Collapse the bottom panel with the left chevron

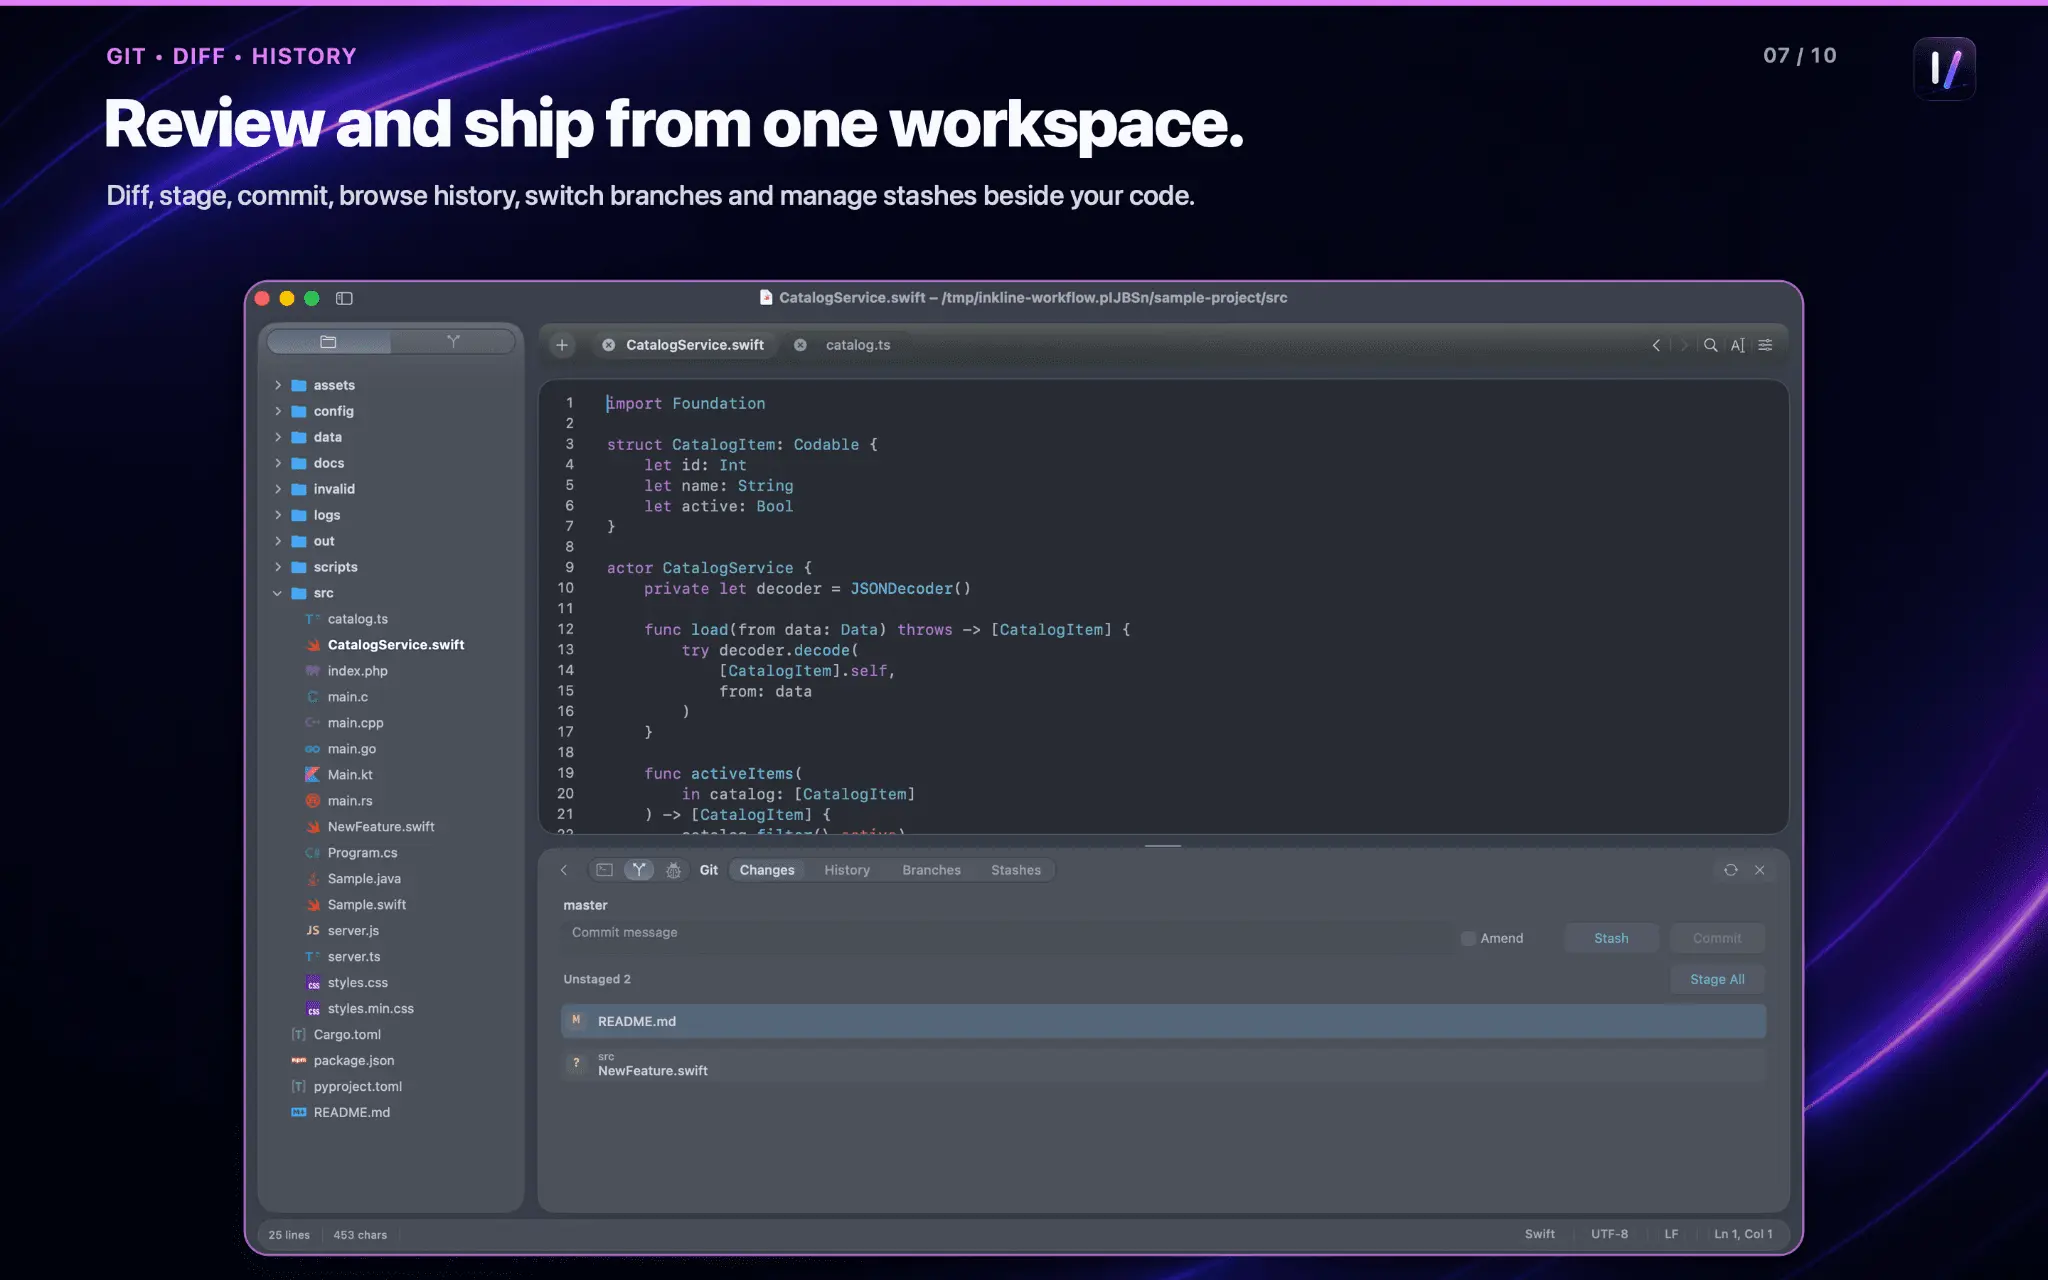click(564, 870)
